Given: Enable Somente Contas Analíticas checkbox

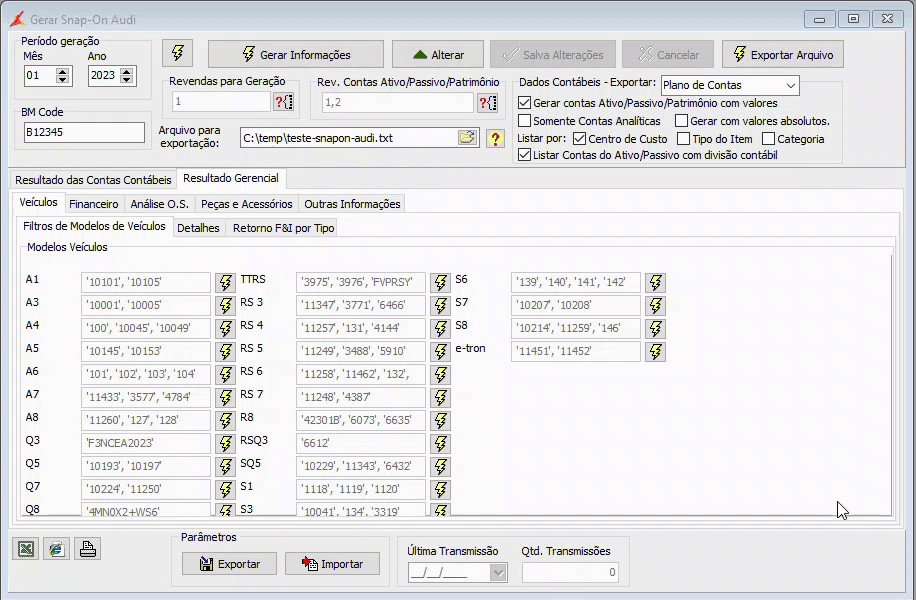Looking at the screenshot, I should [524, 121].
